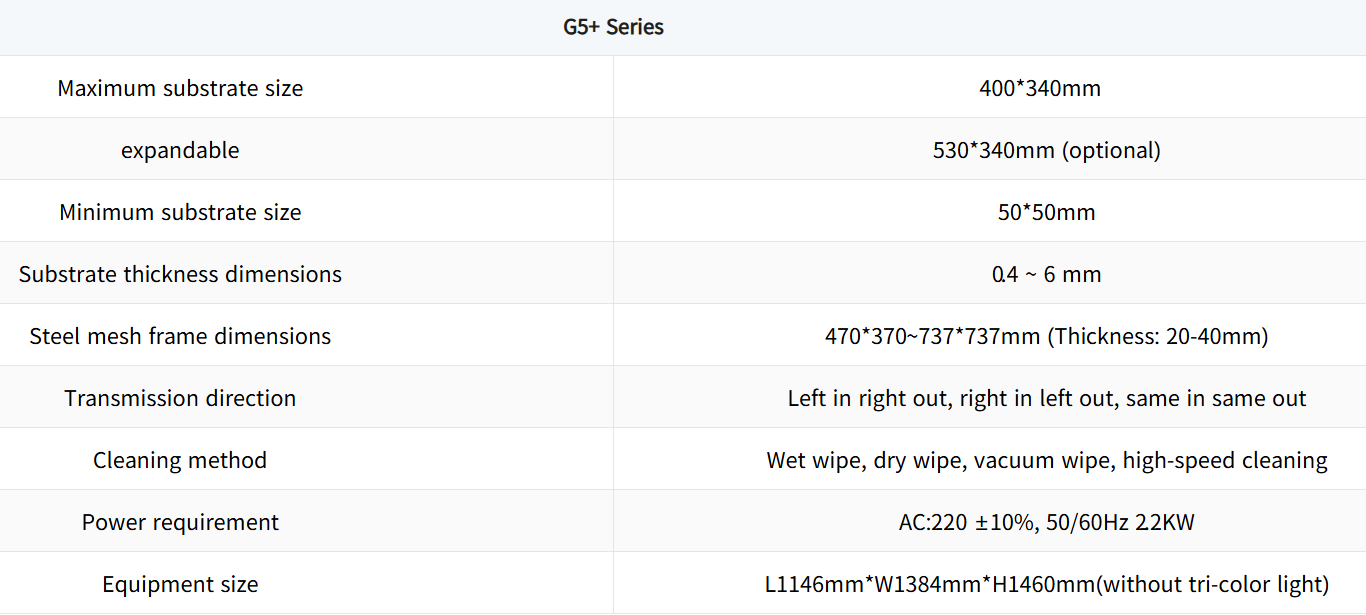
Task: Click the 400*340mm value cell
Action: click(x=1040, y=88)
